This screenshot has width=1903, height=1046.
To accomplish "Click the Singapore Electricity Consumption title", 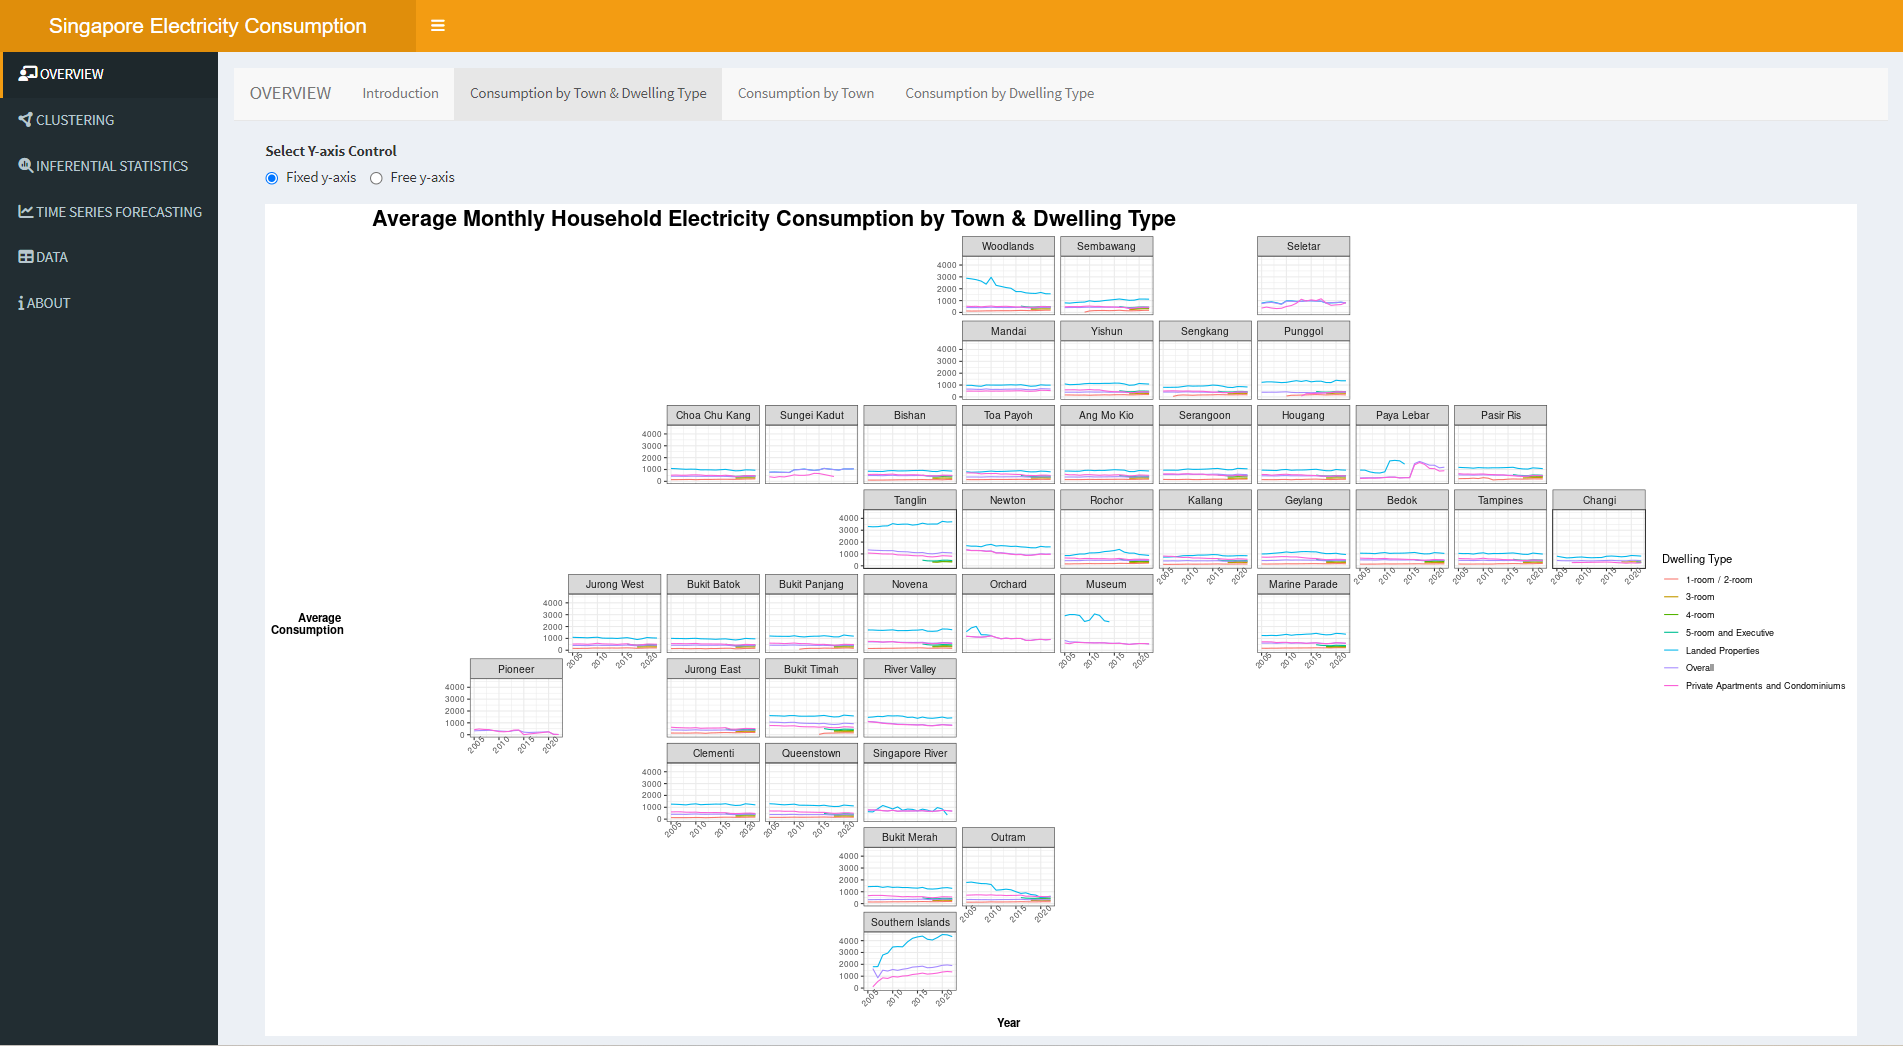I will tap(208, 26).
